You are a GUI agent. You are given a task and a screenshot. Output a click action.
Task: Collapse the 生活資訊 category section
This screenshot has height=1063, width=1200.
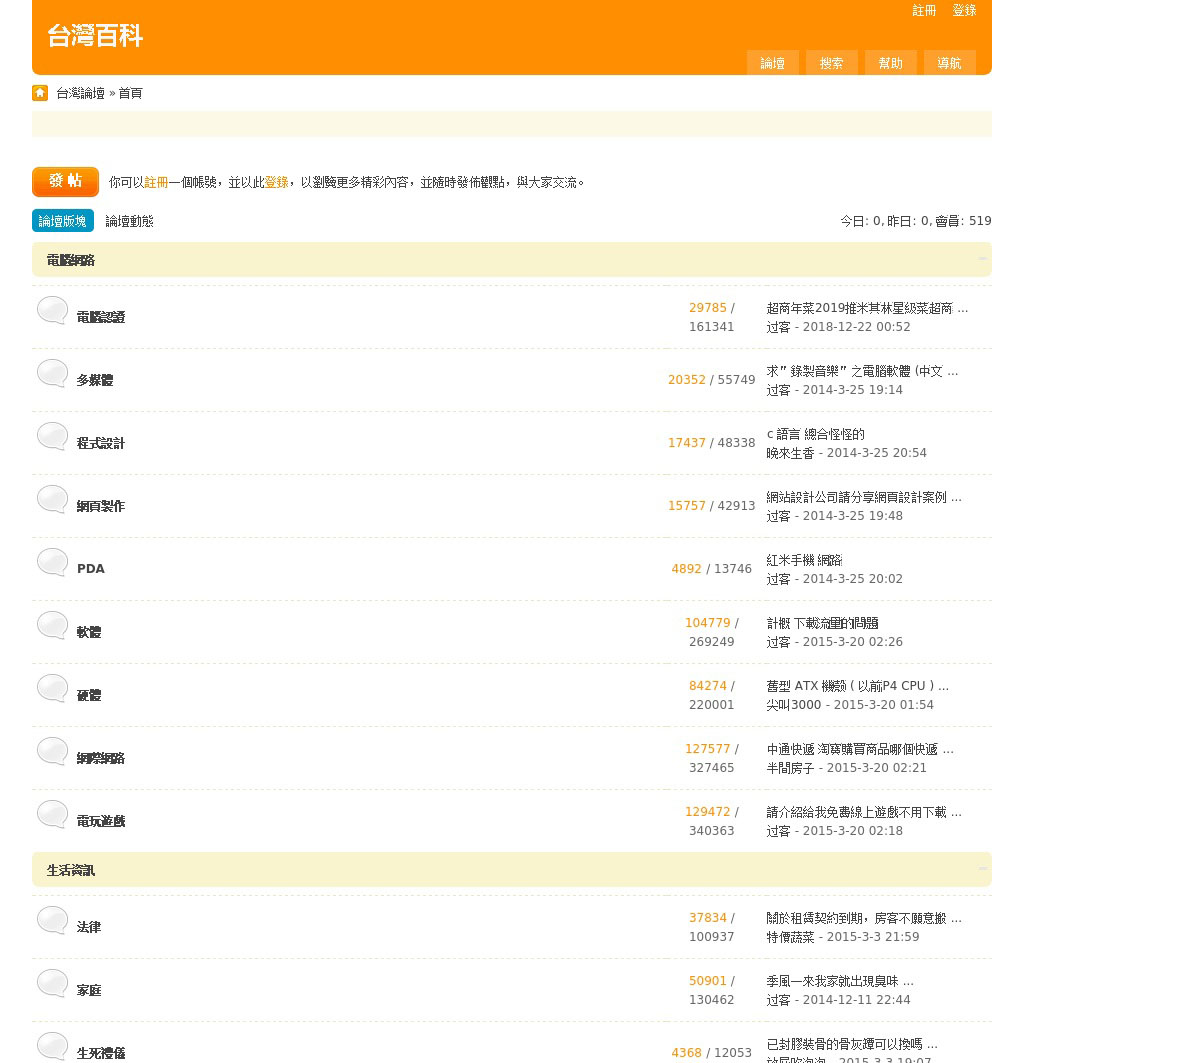coord(982,870)
